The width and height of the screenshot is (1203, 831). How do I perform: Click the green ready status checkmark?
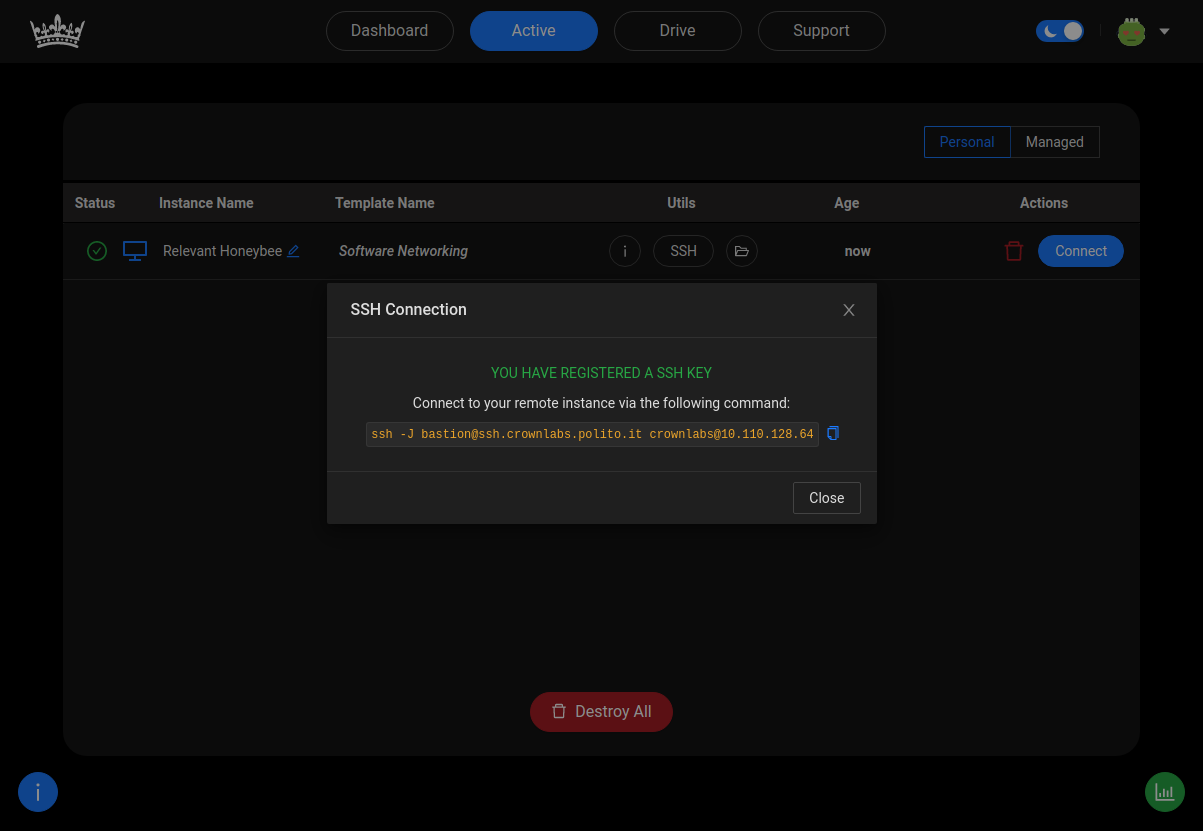click(x=97, y=251)
